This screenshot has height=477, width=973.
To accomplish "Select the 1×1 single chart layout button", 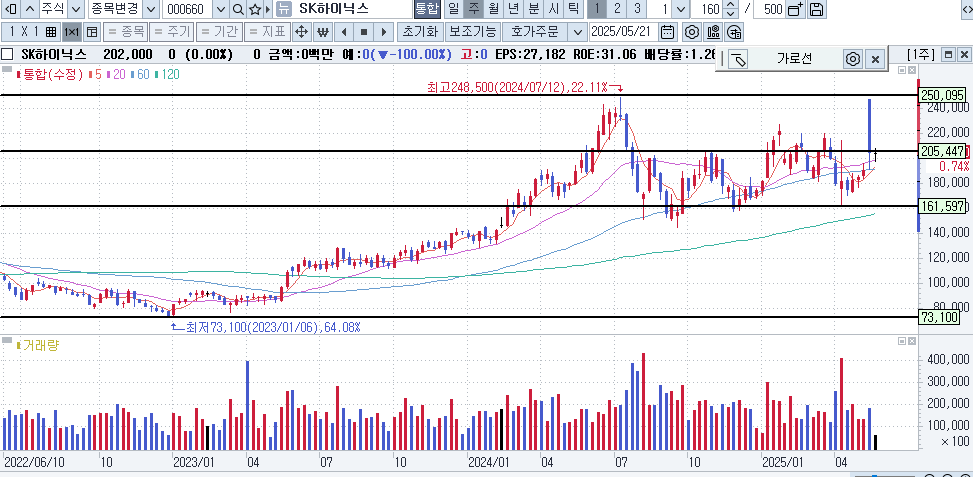I will click(x=71, y=32).
